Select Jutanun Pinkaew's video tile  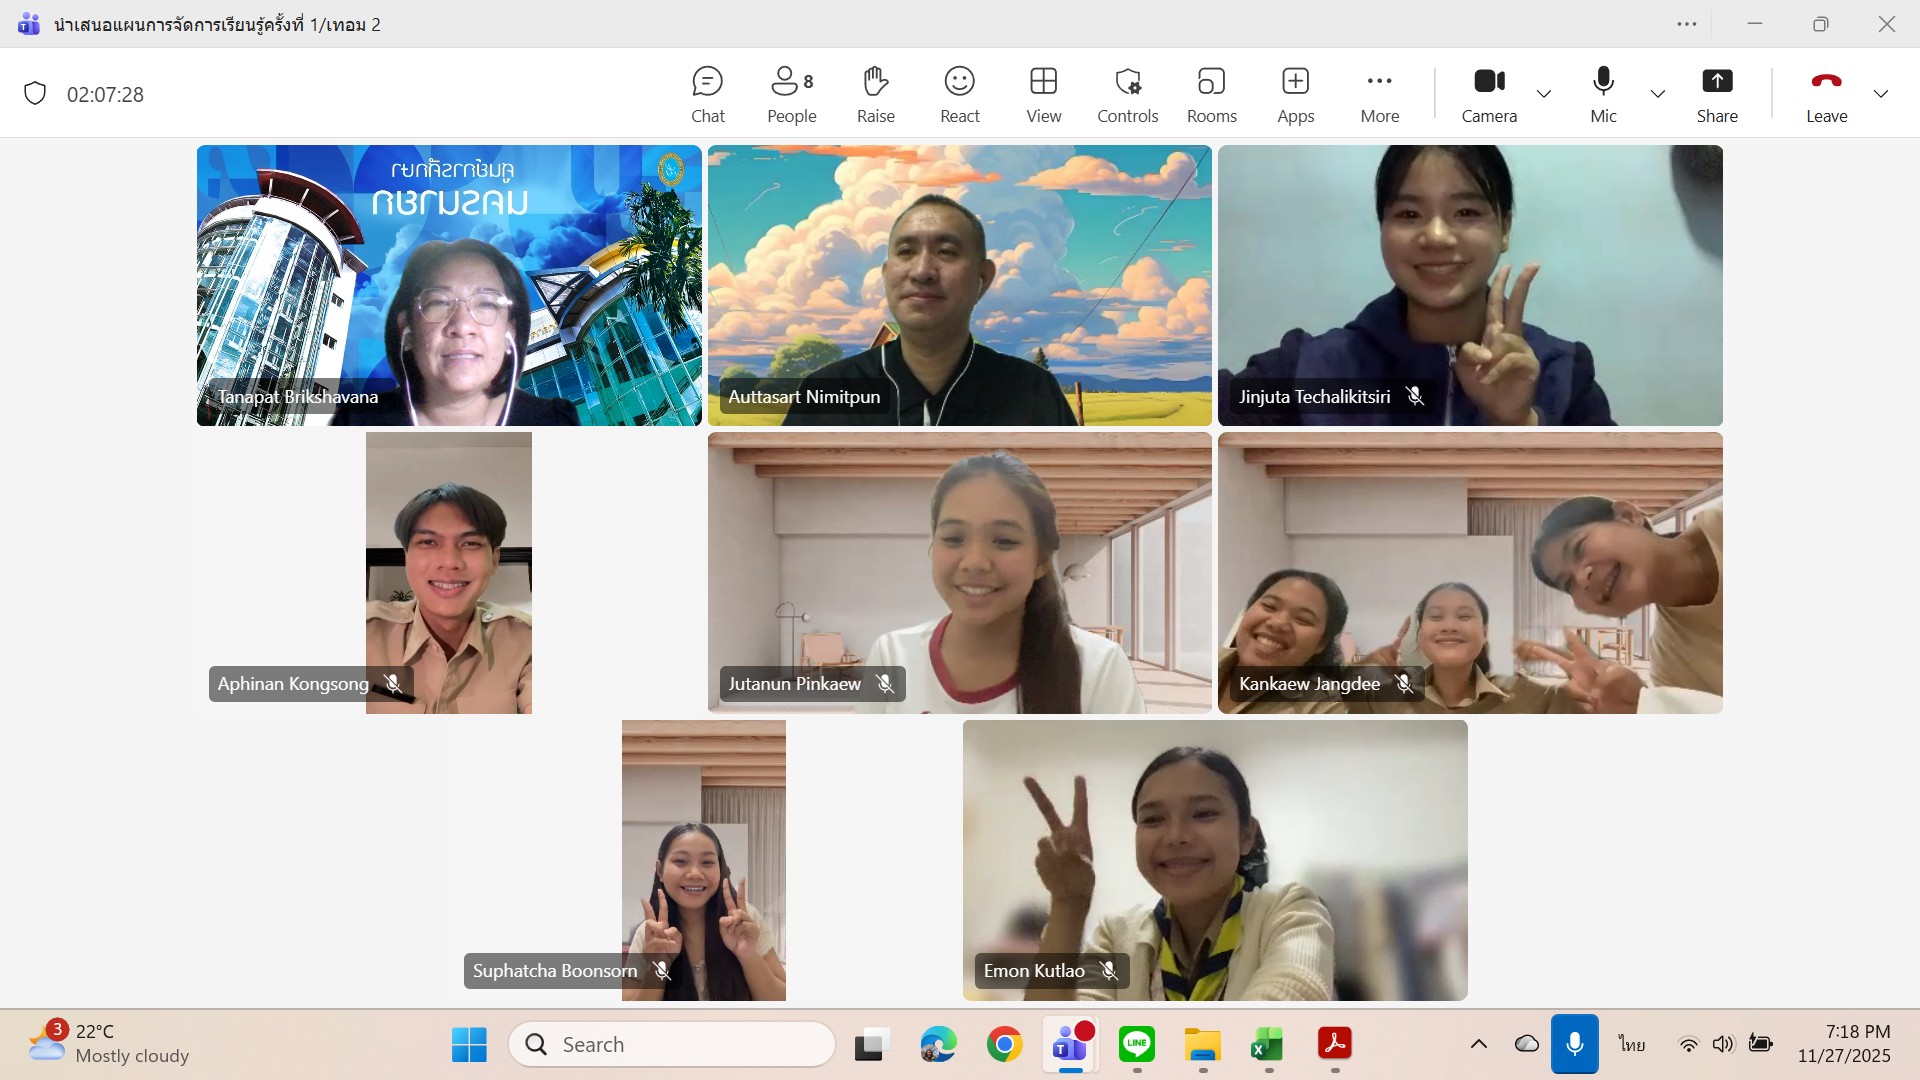pyautogui.click(x=959, y=572)
